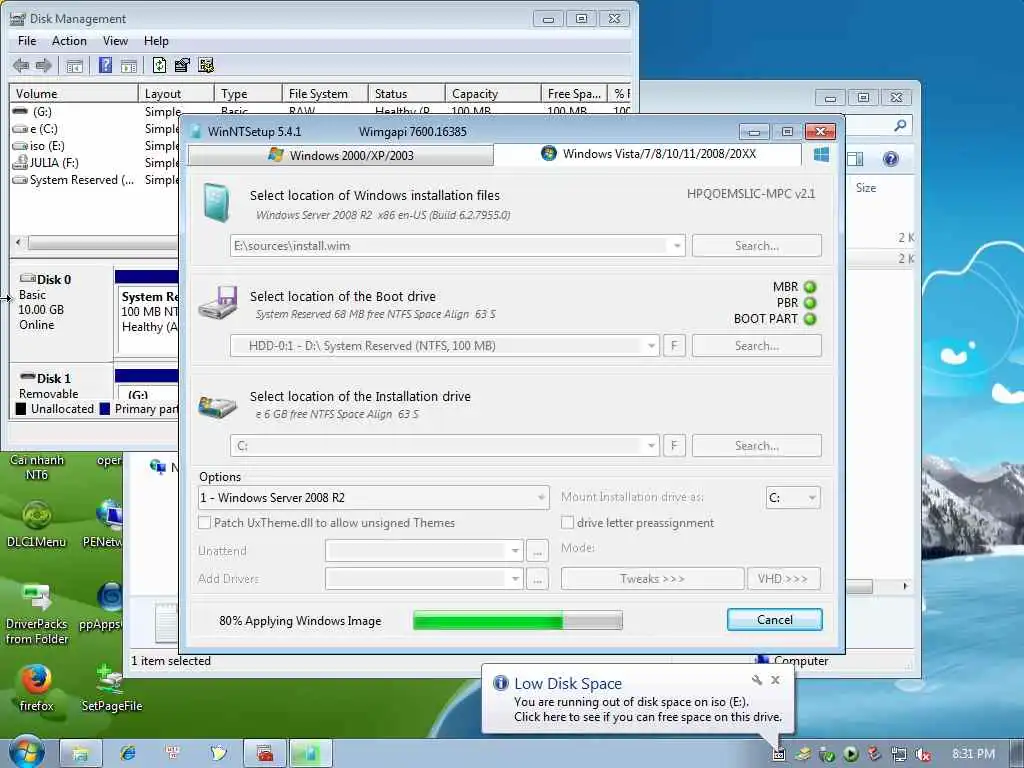Click the F button beside Installation drive

tap(675, 446)
